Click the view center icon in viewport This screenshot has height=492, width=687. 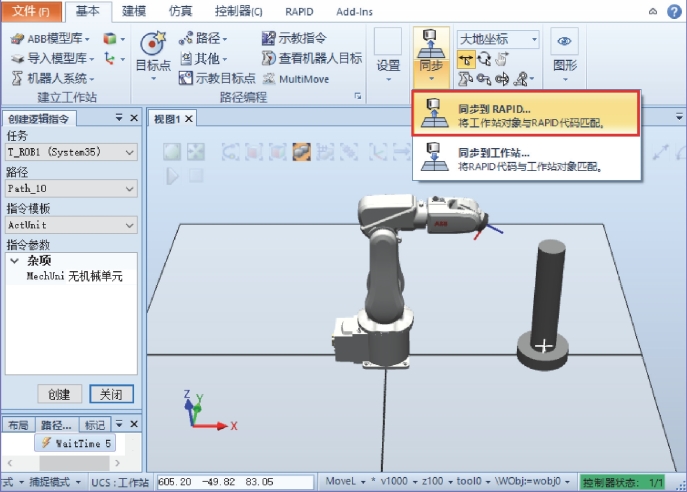point(195,152)
